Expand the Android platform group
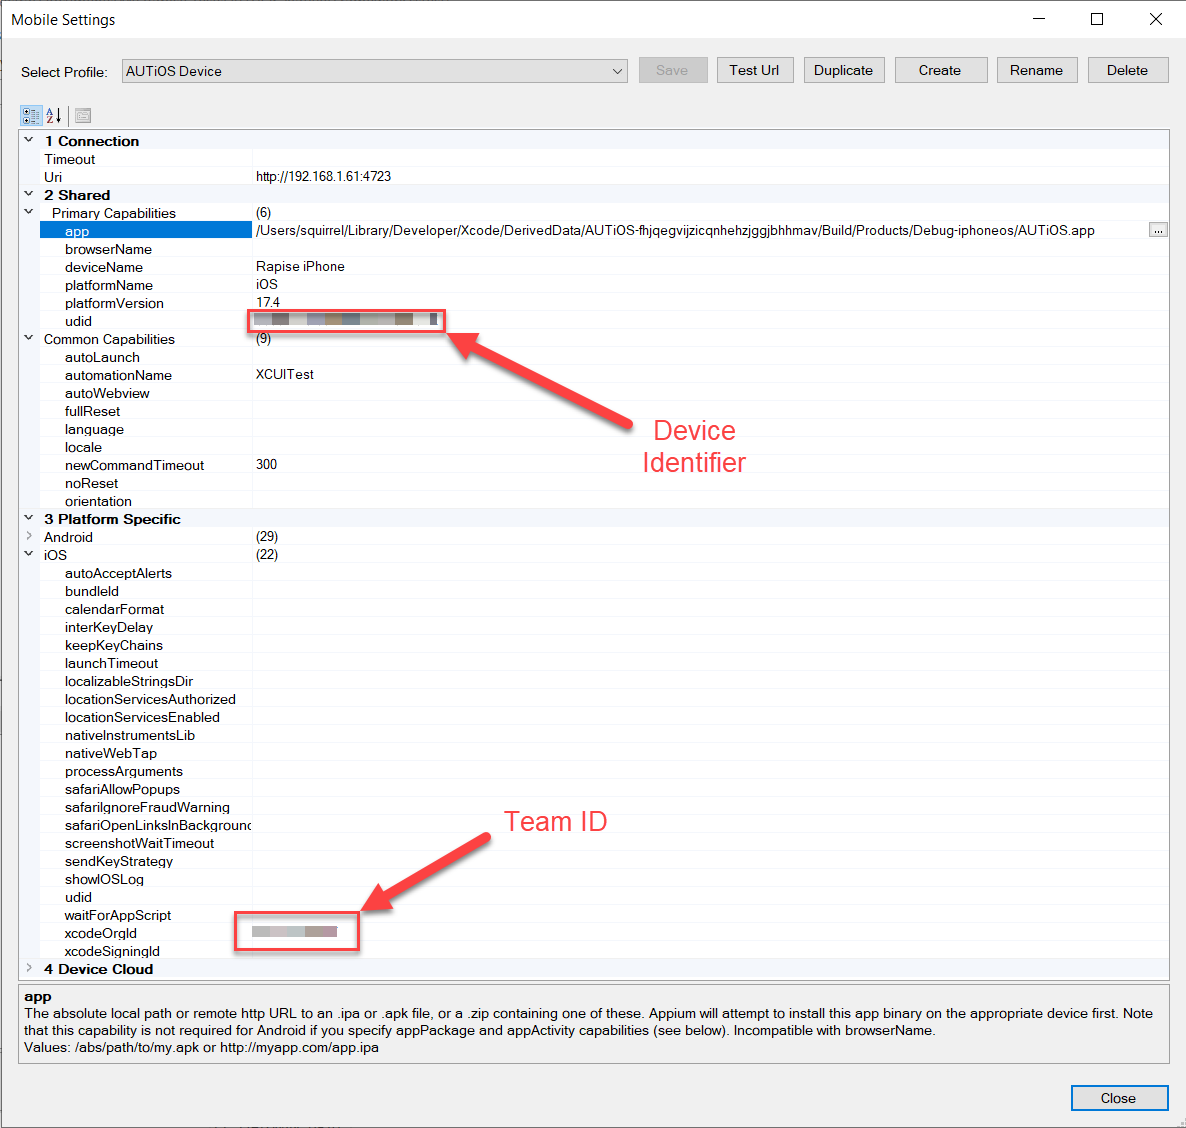The width and height of the screenshot is (1186, 1128). tap(29, 537)
